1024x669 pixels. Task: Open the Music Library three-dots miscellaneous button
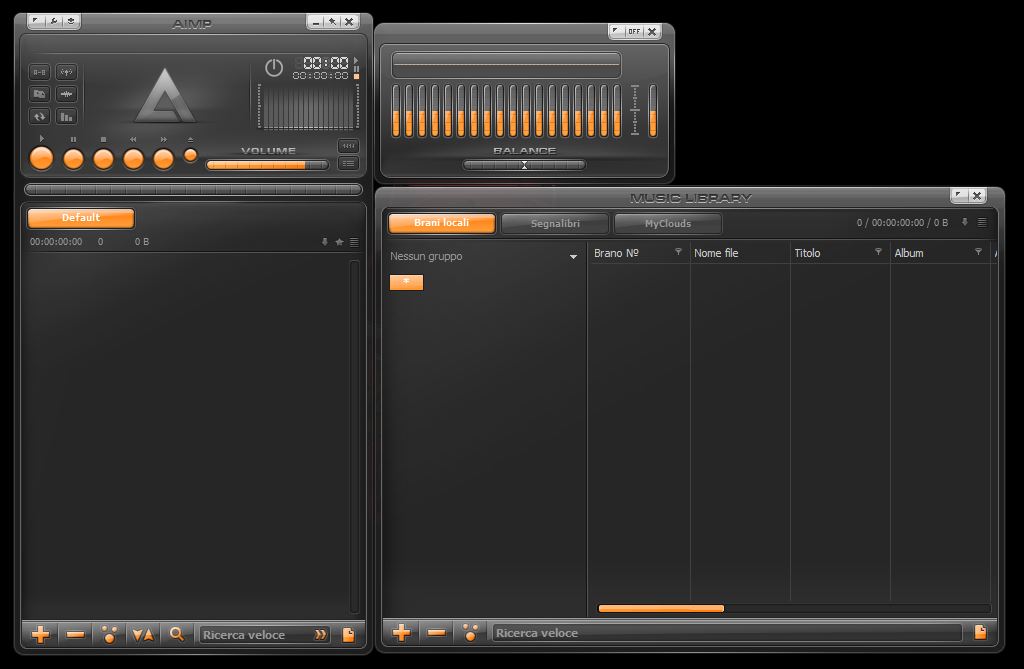470,632
